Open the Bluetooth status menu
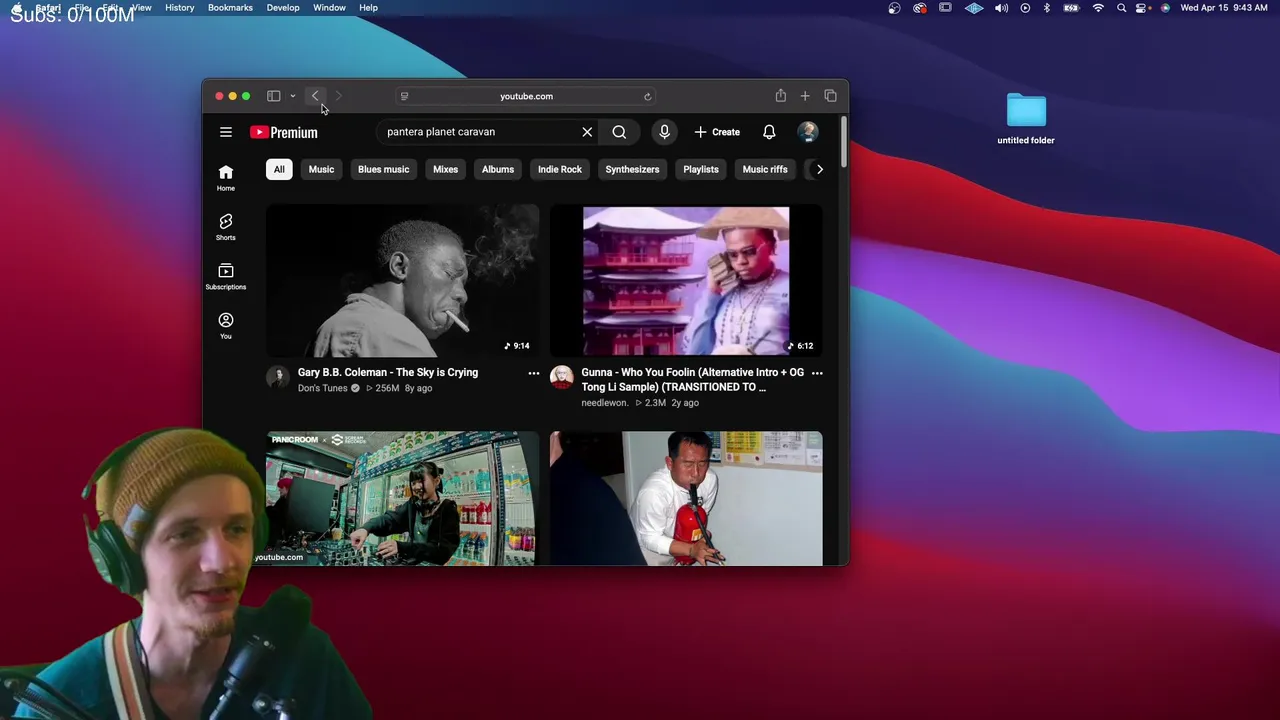The image size is (1280, 720). click(1047, 8)
